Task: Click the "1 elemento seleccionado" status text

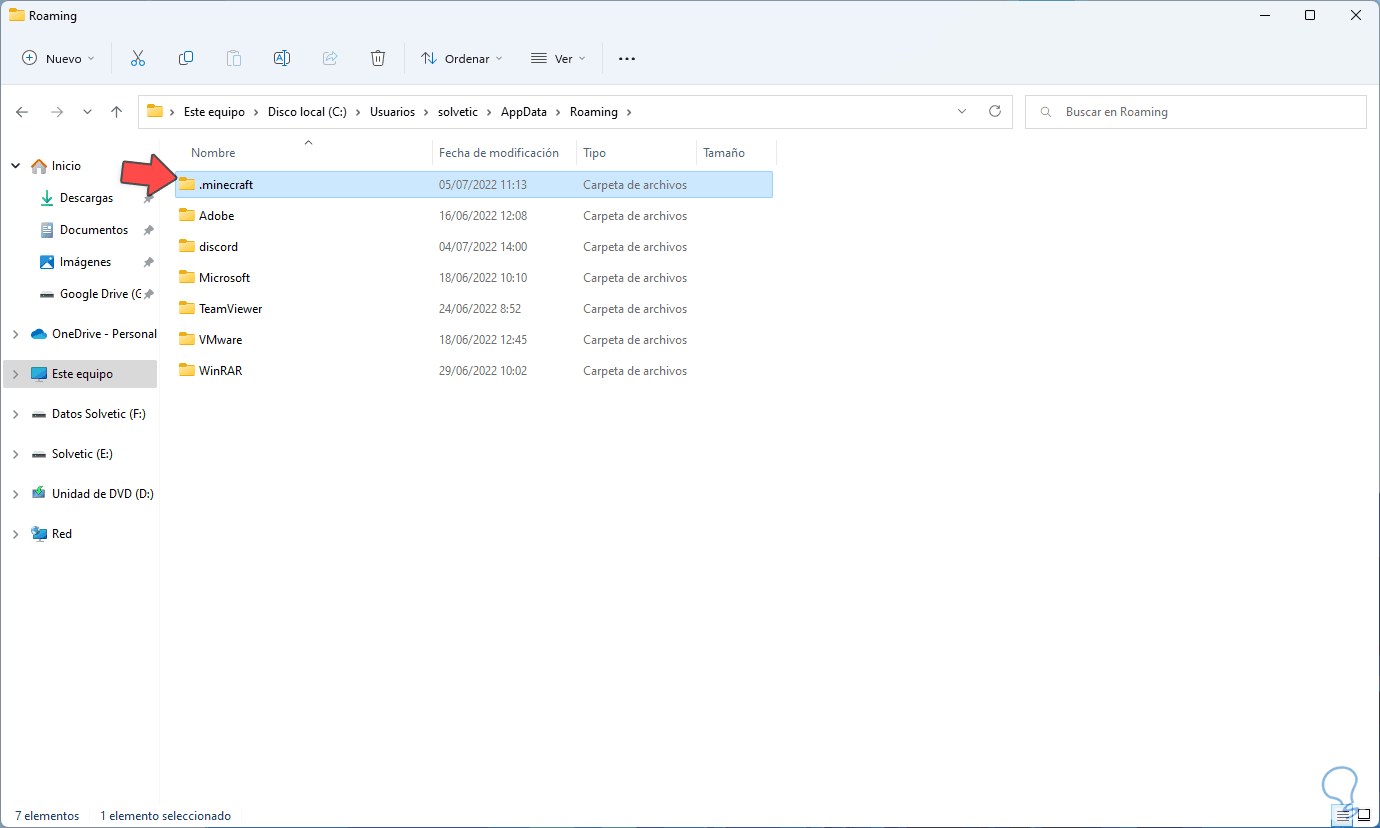Action: point(165,816)
